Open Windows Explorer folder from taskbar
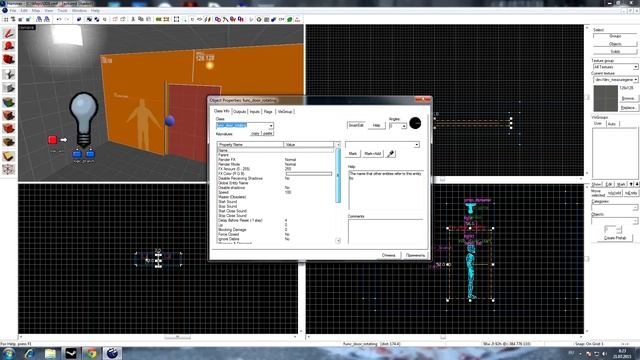This screenshot has width=640, height=360. pyautogui.click(x=50, y=353)
